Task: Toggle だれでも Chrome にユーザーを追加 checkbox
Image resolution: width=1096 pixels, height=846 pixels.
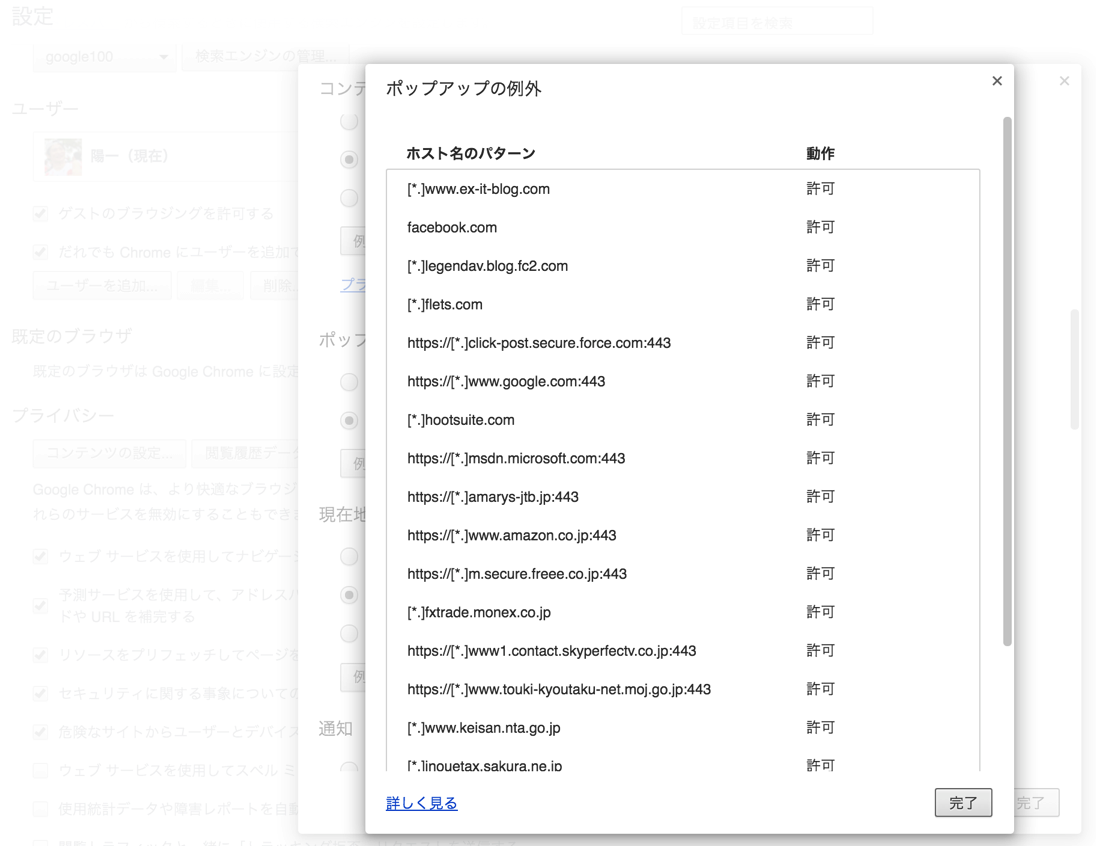Action: coord(41,252)
